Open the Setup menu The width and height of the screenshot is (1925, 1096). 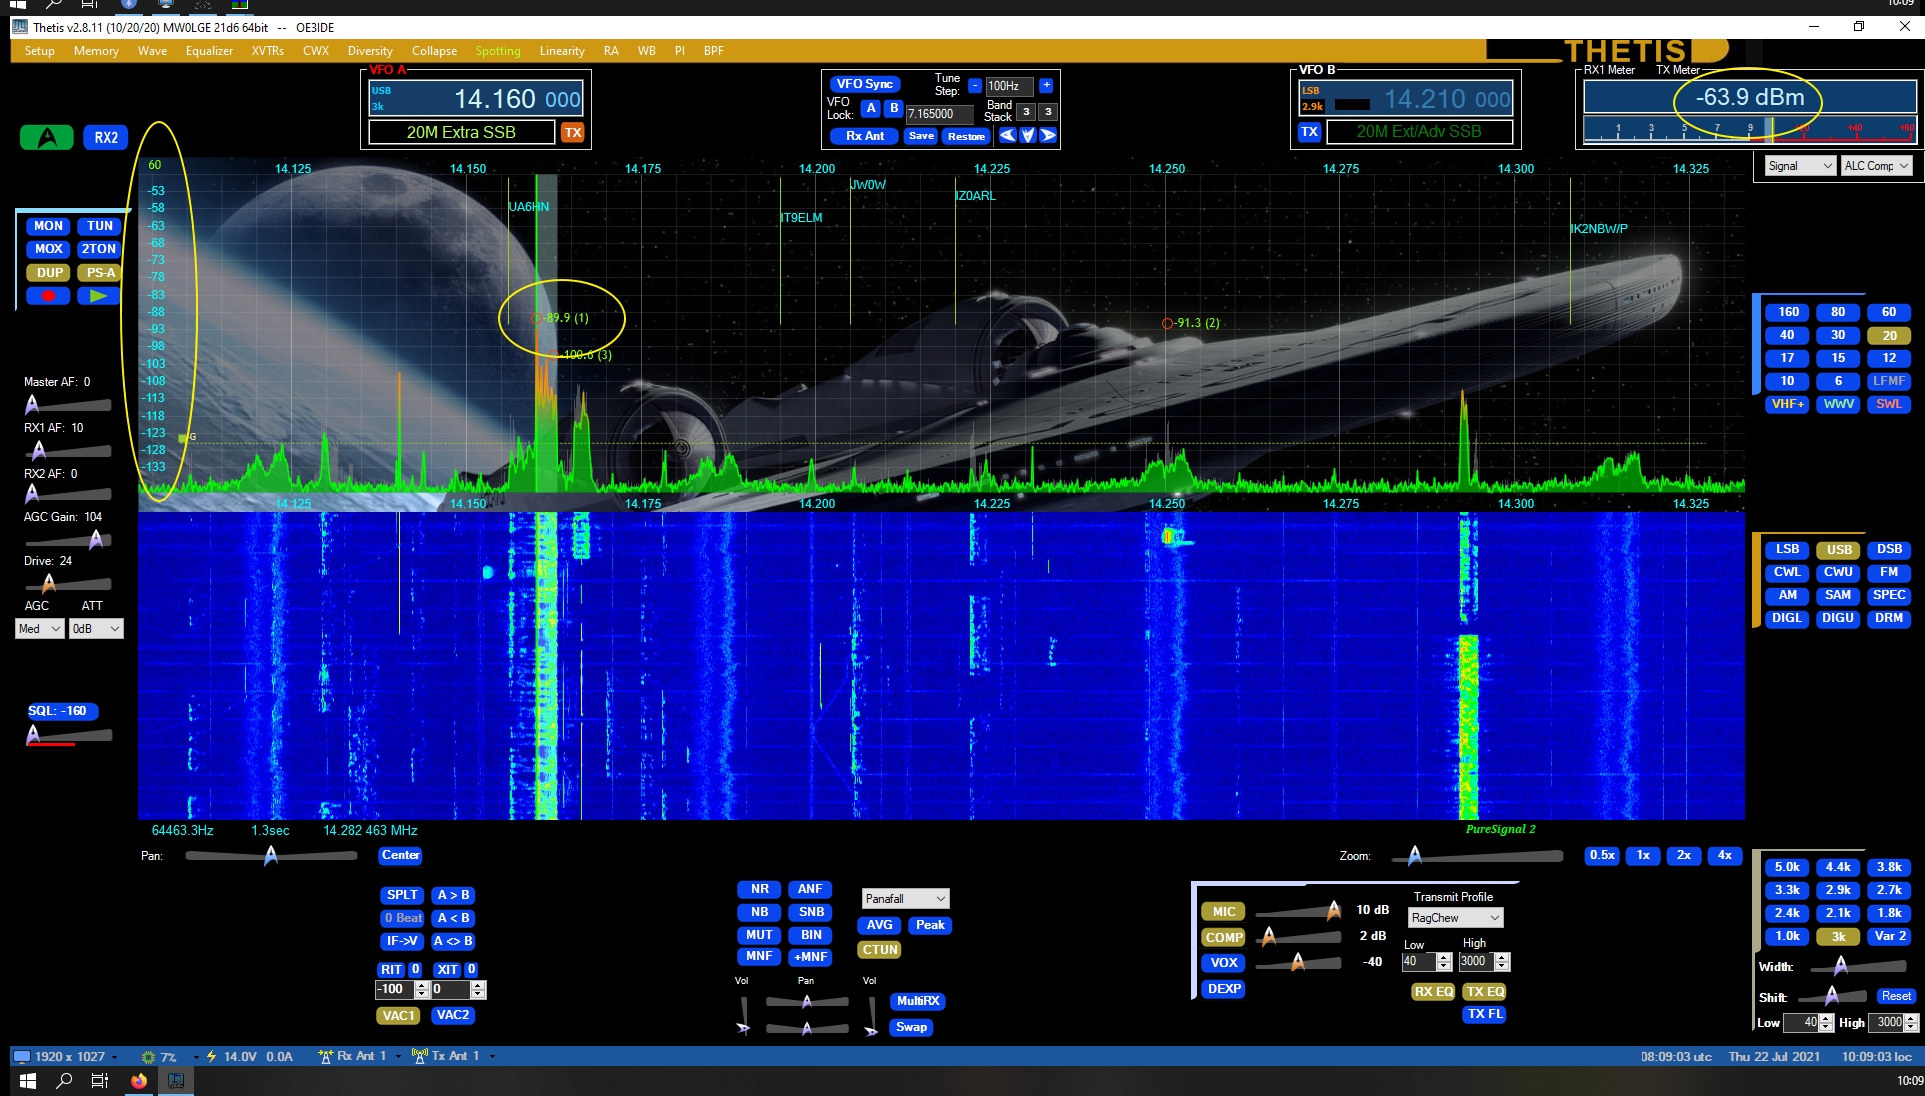[40, 51]
